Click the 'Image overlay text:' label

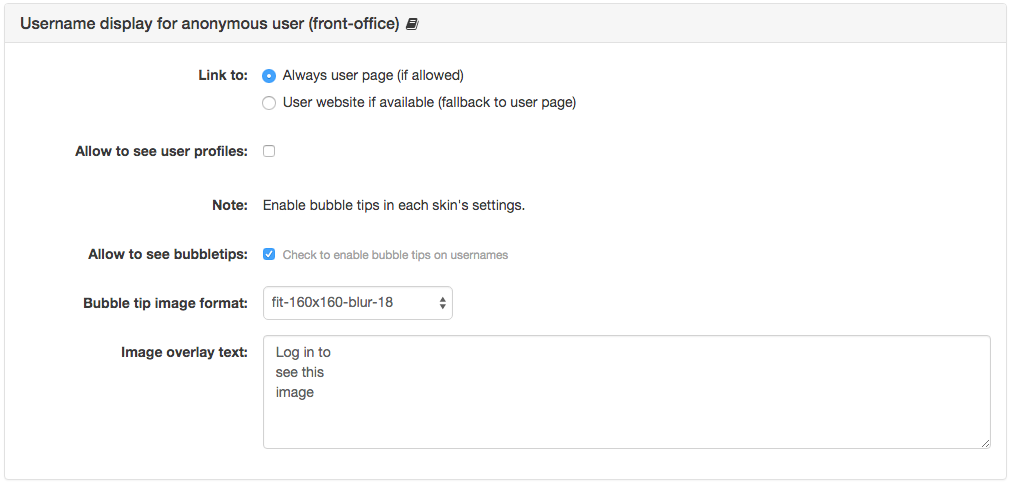point(185,352)
